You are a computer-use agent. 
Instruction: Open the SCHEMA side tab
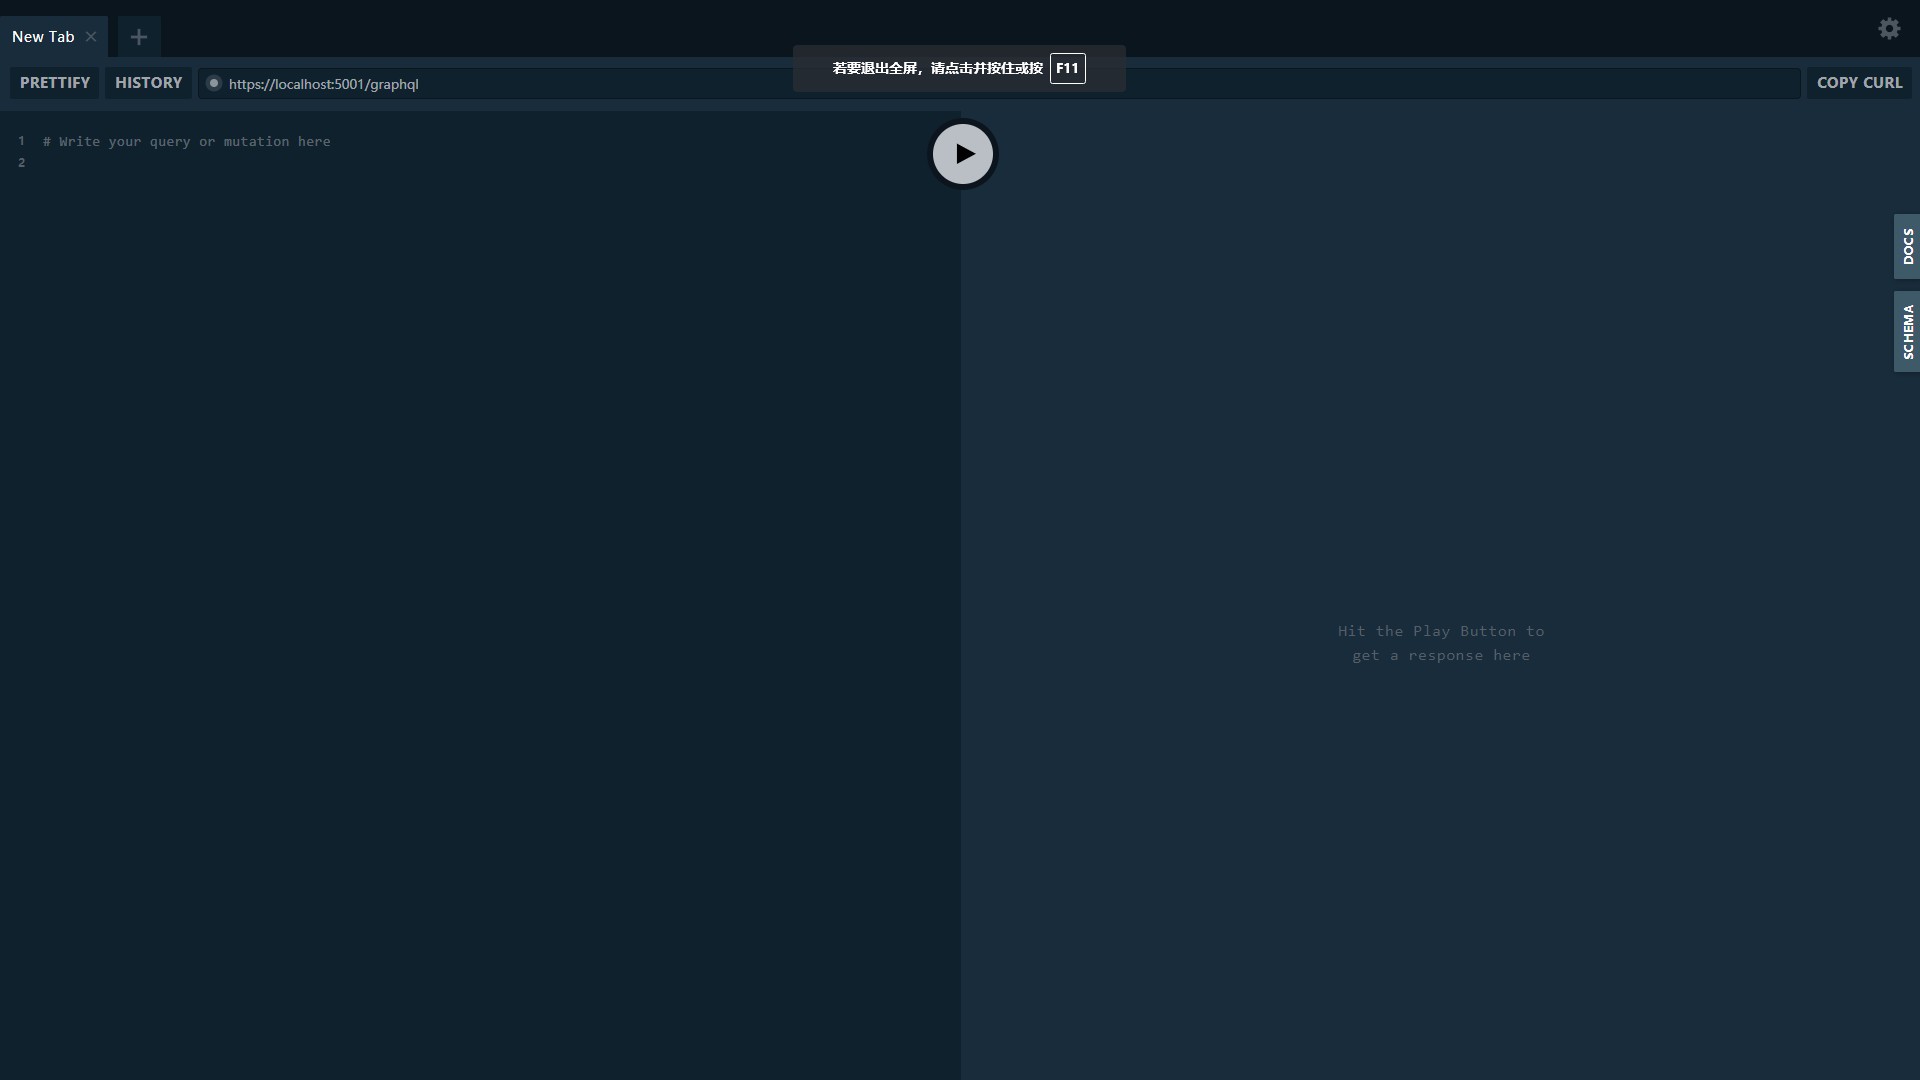click(x=1907, y=332)
